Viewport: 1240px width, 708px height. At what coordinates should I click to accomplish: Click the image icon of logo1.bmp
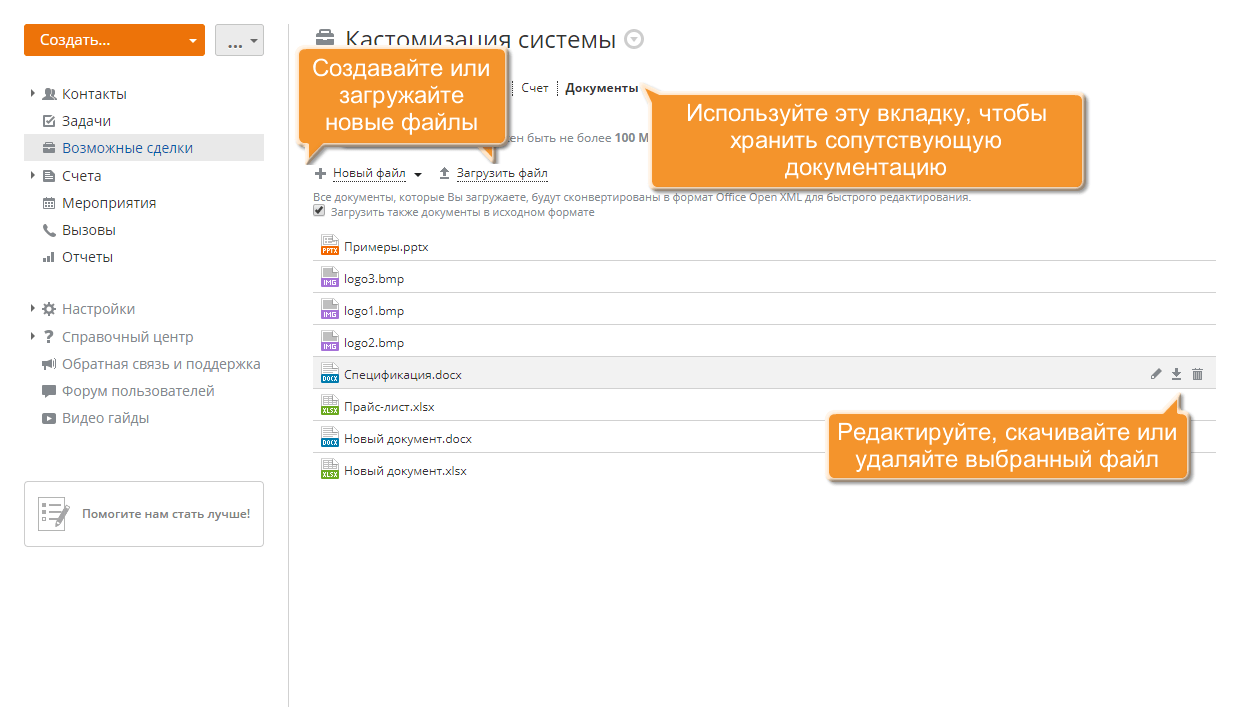(330, 309)
